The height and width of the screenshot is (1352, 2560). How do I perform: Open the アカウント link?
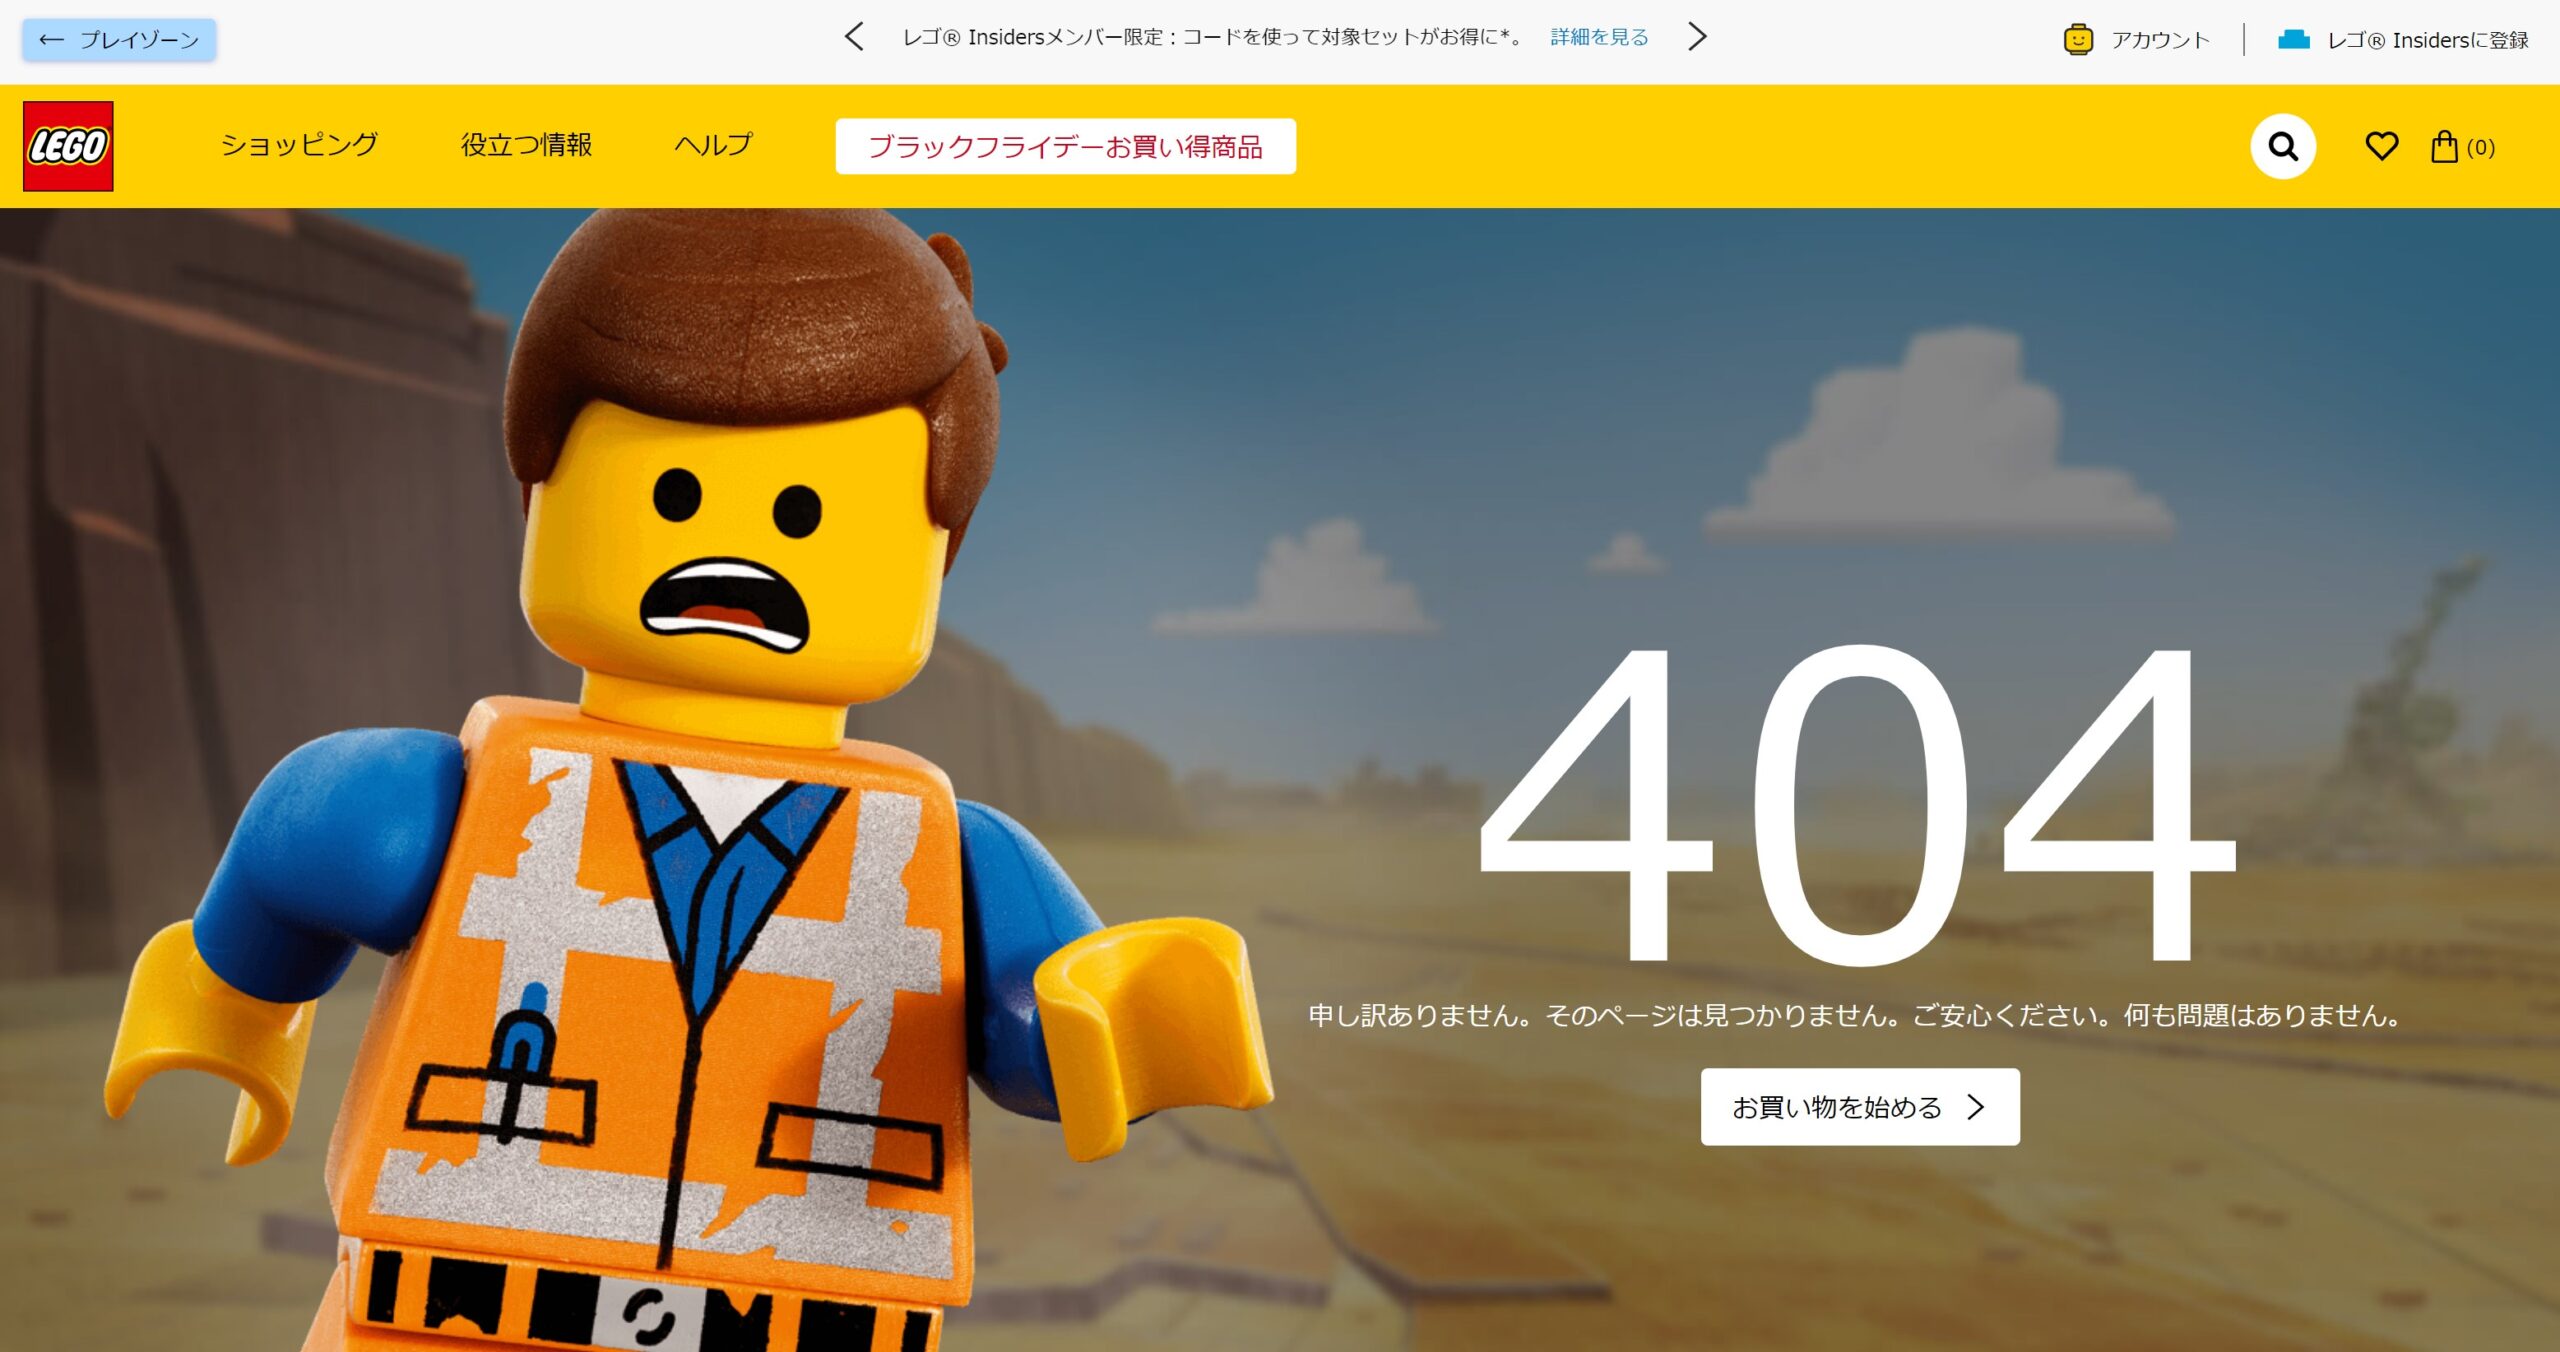pos(2160,40)
